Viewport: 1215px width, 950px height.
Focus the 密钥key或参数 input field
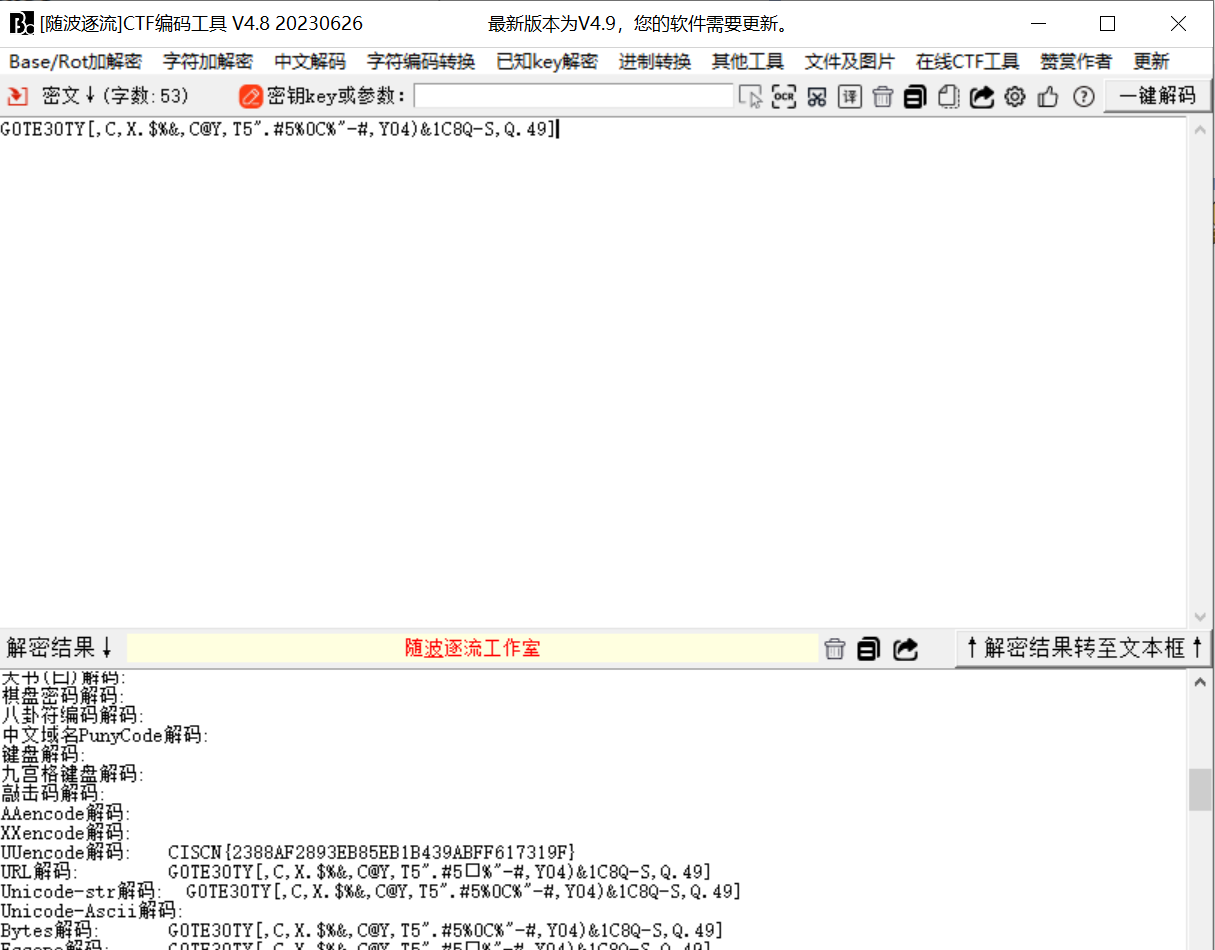point(573,96)
